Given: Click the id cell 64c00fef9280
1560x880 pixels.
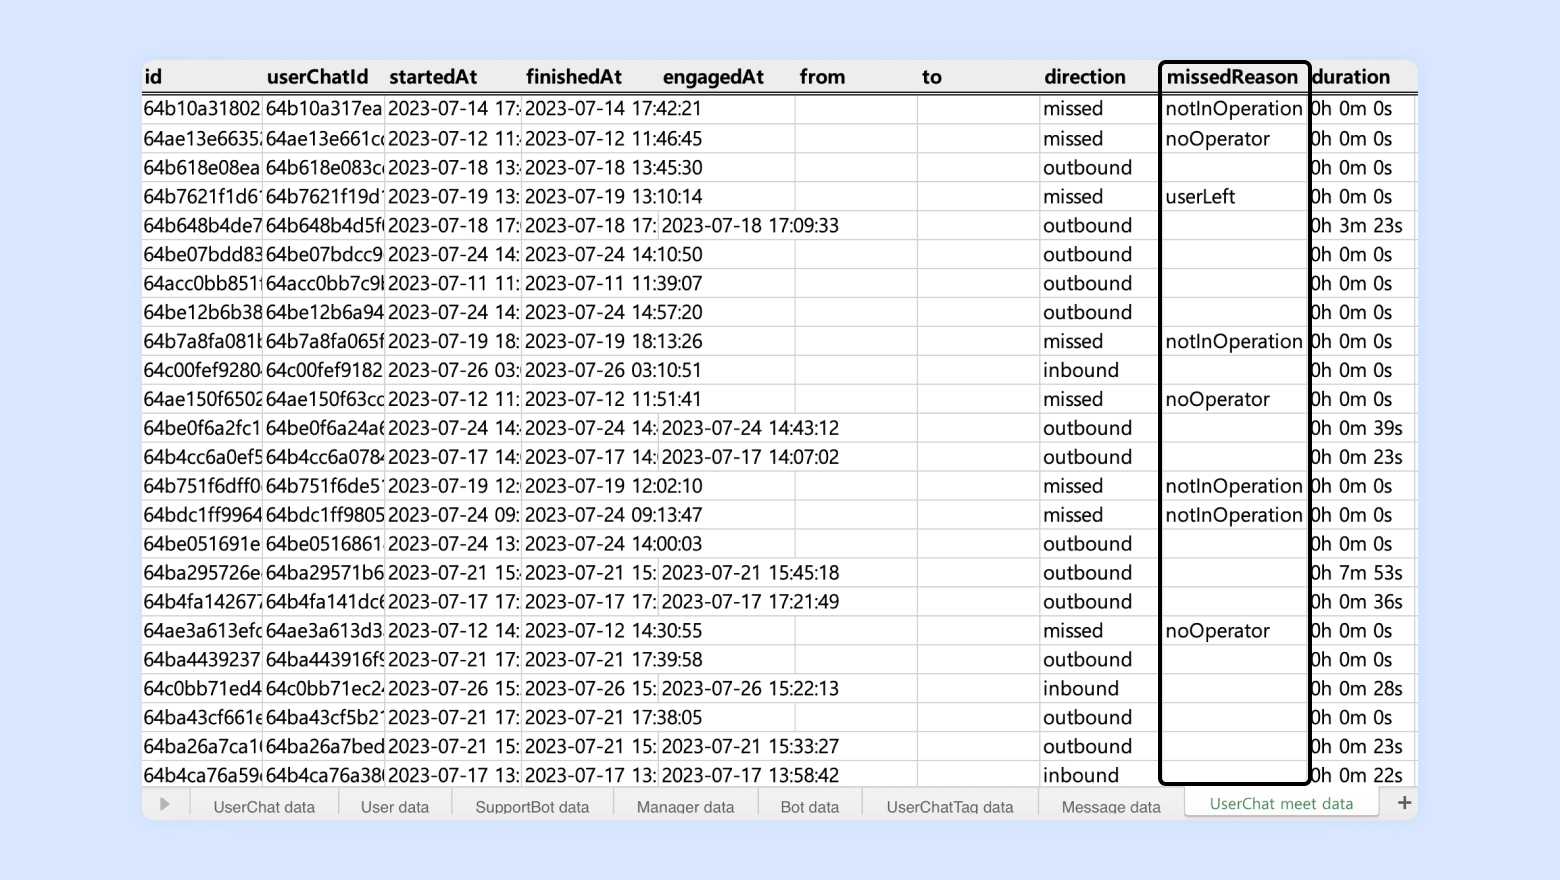Looking at the screenshot, I should pos(202,371).
